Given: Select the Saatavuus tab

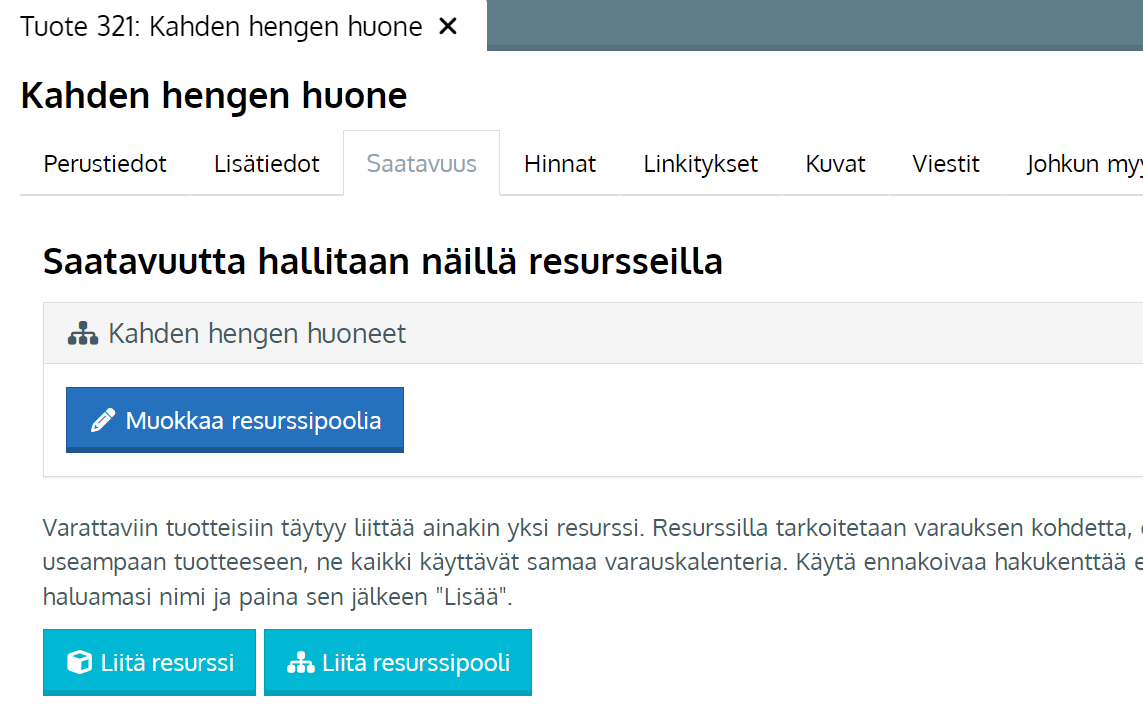Looking at the screenshot, I should [x=421, y=164].
